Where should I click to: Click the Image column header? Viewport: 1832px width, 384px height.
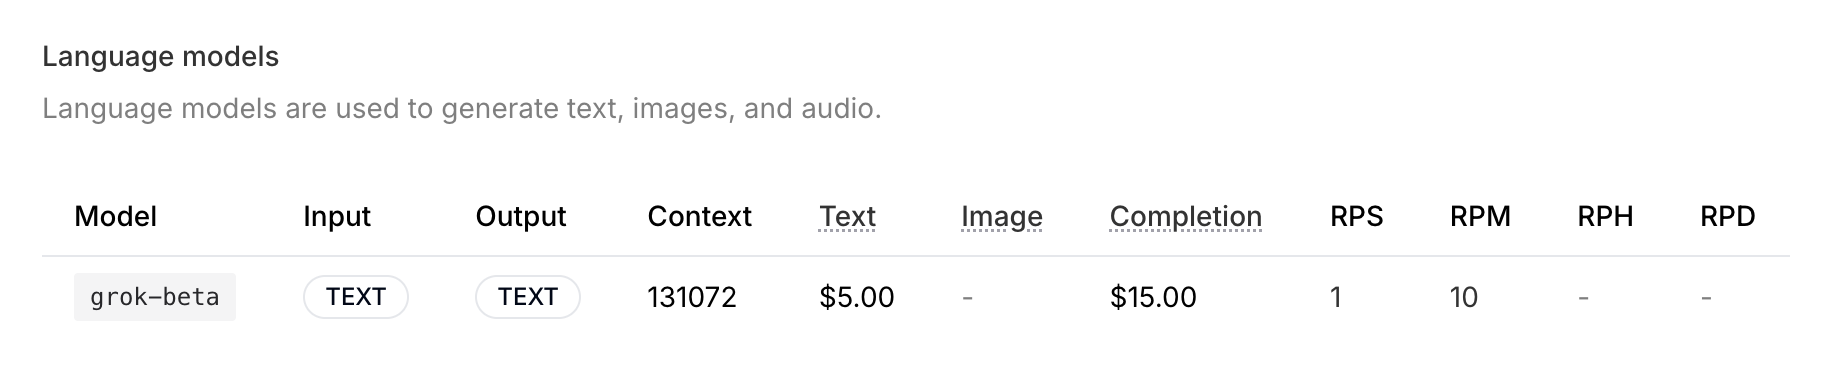pyautogui.click(x=1002, y=216)
